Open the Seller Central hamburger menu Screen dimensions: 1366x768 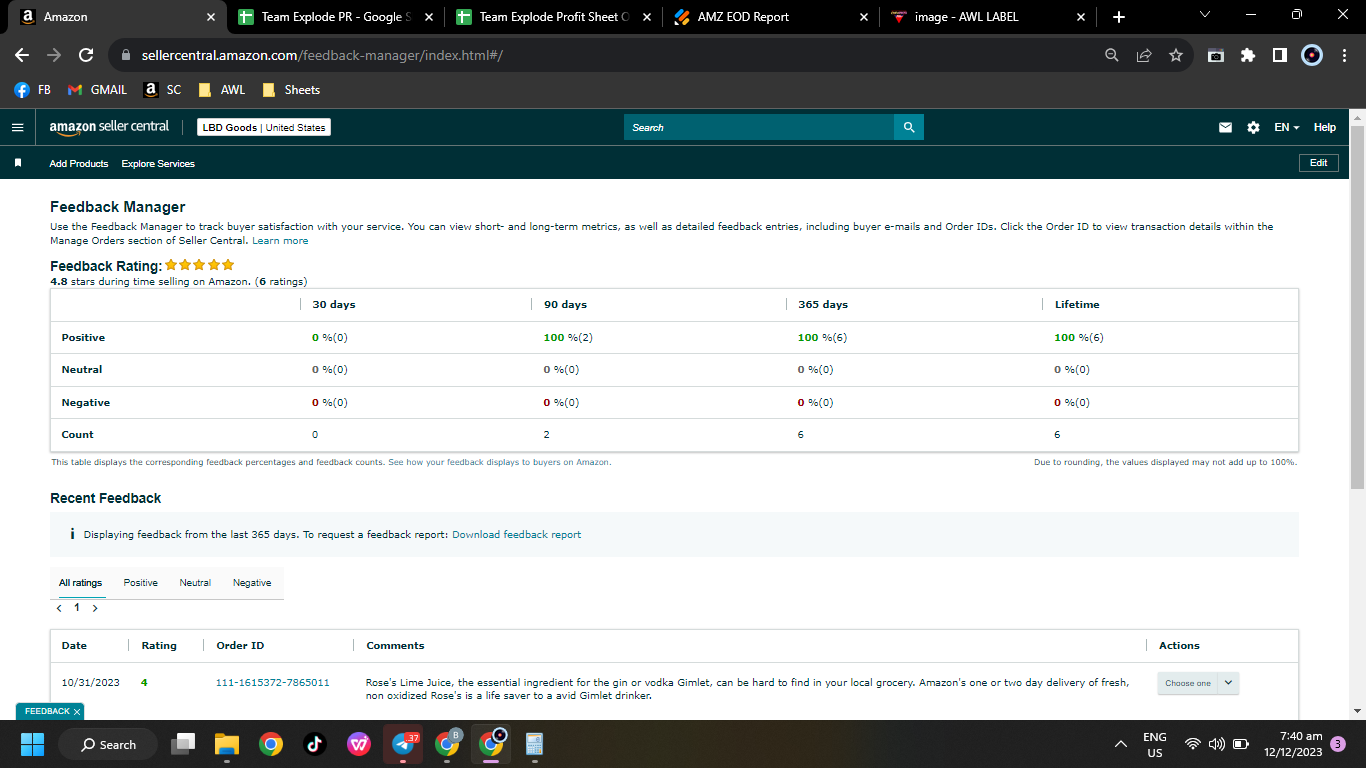[x=17, y=127]
